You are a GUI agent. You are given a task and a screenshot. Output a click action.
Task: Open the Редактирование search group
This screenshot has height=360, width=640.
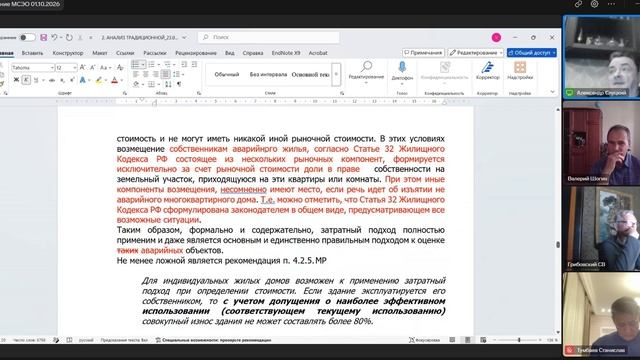click(366, 72)
